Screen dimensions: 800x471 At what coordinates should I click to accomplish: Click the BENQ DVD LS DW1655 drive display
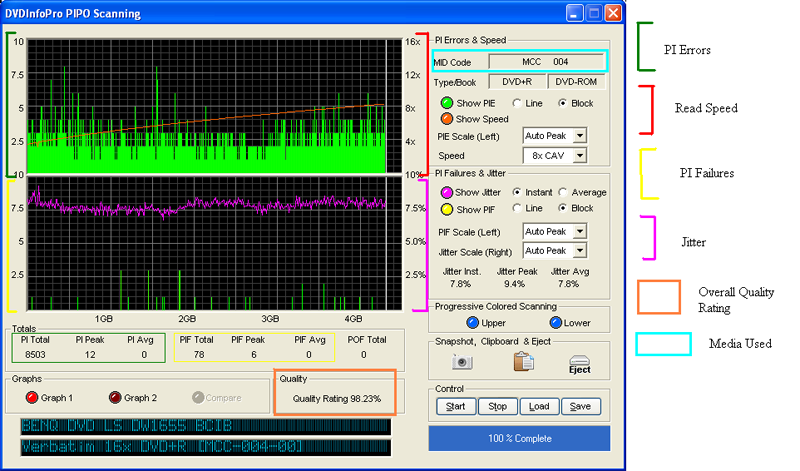coord(206,426)
